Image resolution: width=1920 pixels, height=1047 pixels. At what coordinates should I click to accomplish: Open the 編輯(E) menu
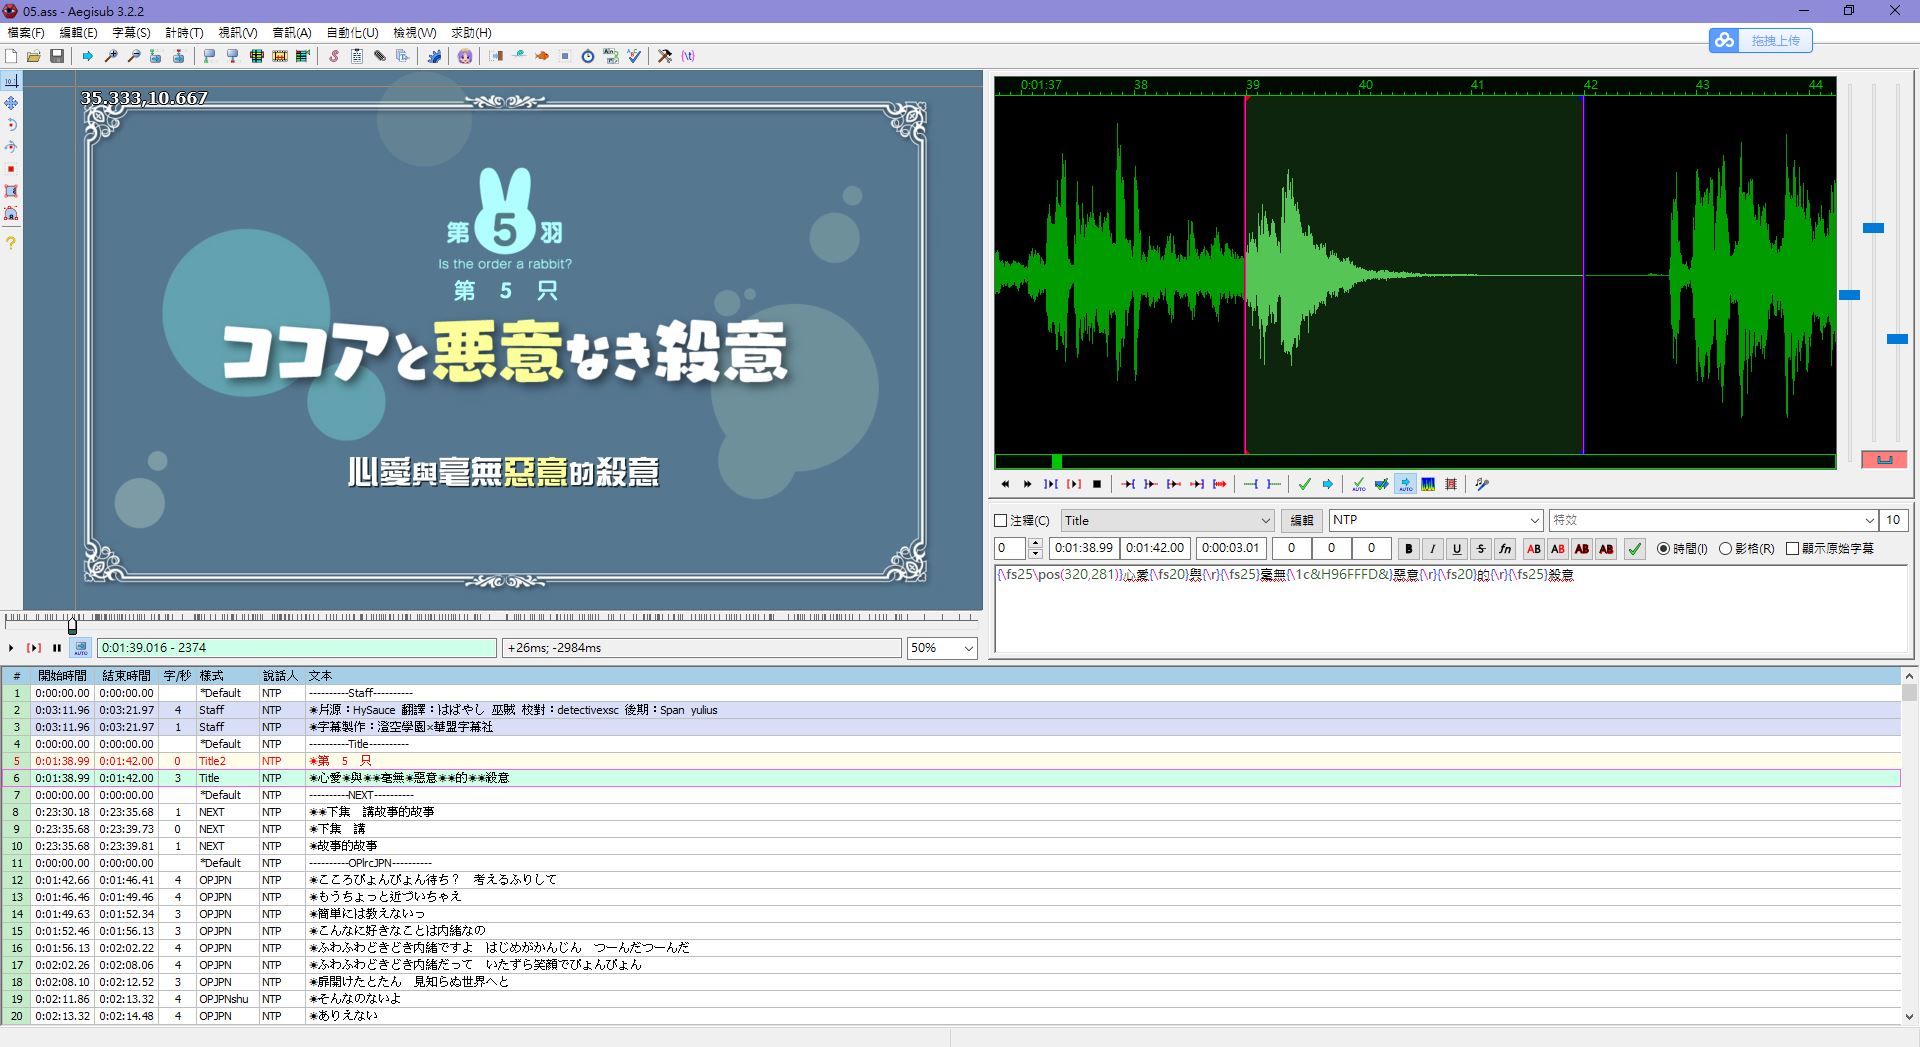click(78, 33)
